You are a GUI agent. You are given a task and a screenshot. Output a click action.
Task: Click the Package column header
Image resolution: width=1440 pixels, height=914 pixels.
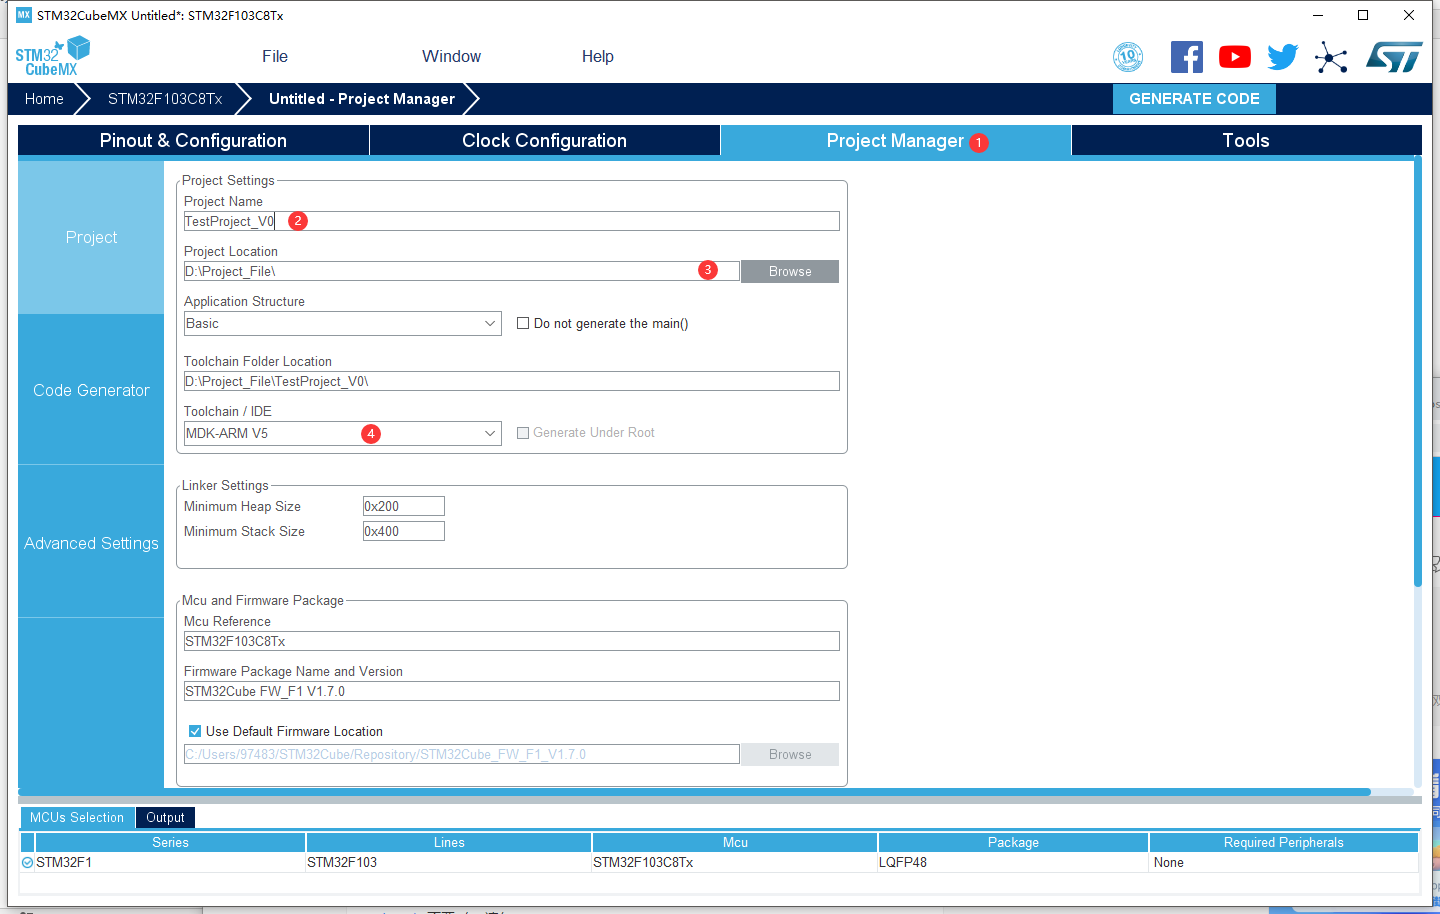point(1013,843)
